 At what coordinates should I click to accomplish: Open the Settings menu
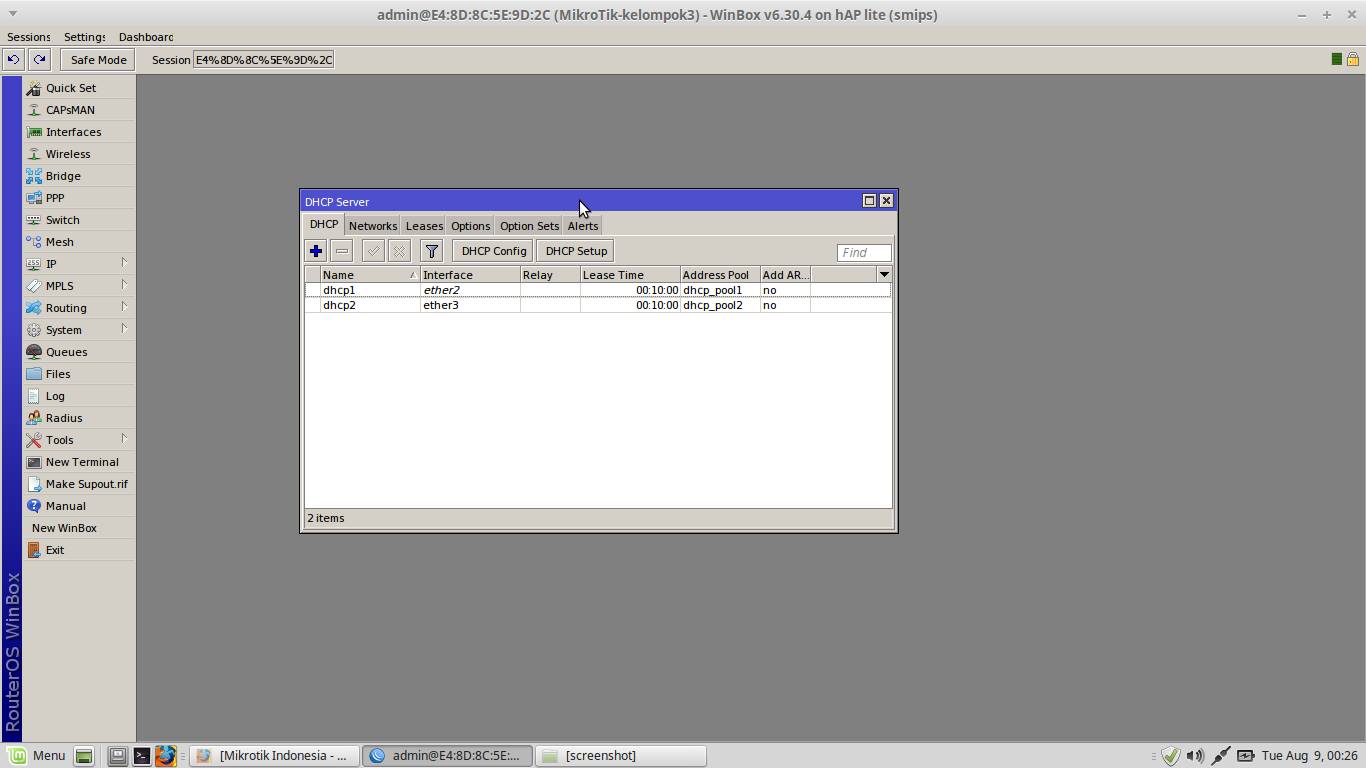click(85, 37)
